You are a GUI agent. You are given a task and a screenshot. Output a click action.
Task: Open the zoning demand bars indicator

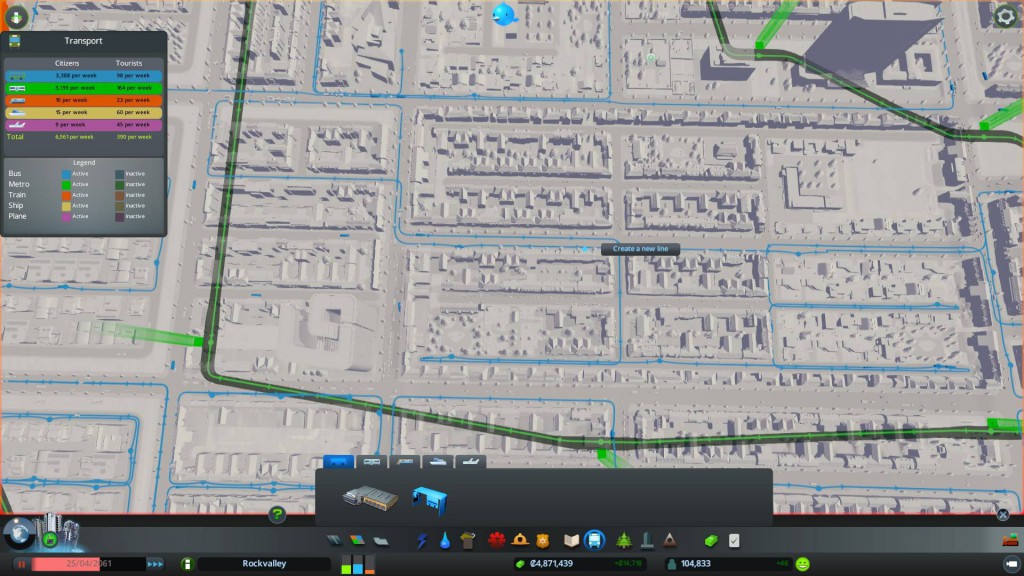coord(358,564)
